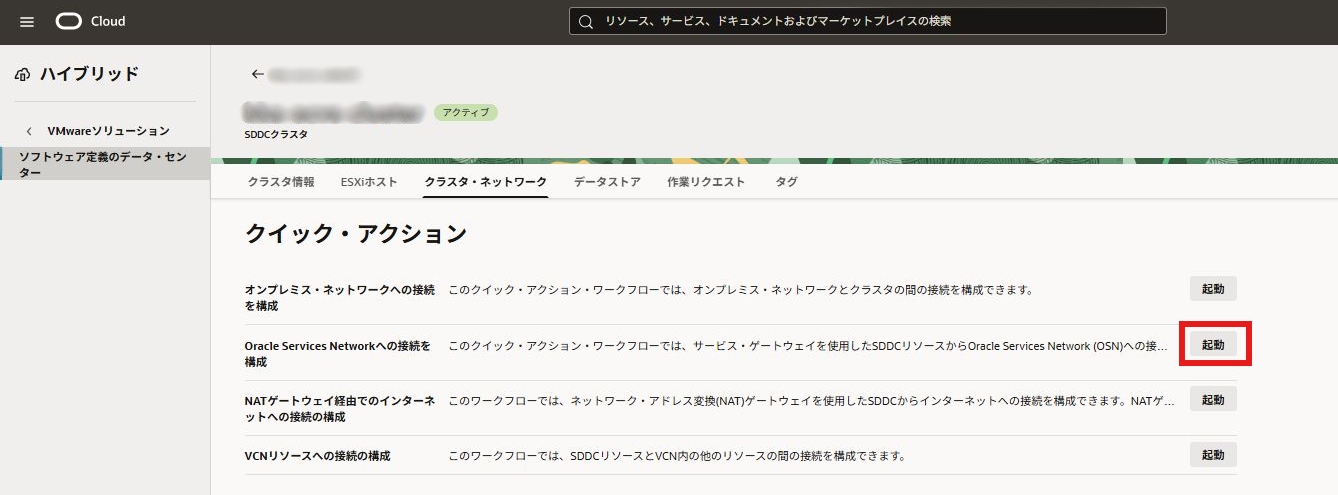Focus the resource and service search field
Screen dimensions: 1338x495
(870, 21)
